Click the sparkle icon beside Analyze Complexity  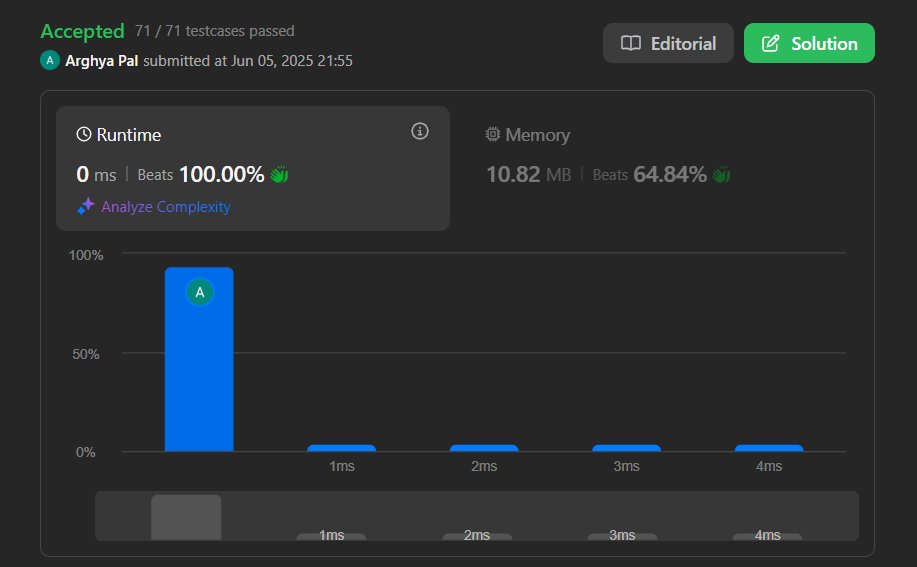(86, 206)
